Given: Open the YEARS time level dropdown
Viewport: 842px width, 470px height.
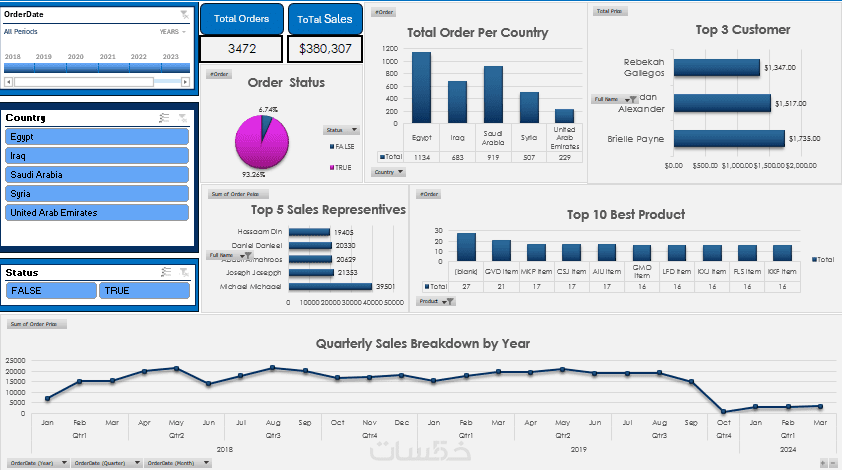Looking at the screenshot, I should (x=172, y=32).
